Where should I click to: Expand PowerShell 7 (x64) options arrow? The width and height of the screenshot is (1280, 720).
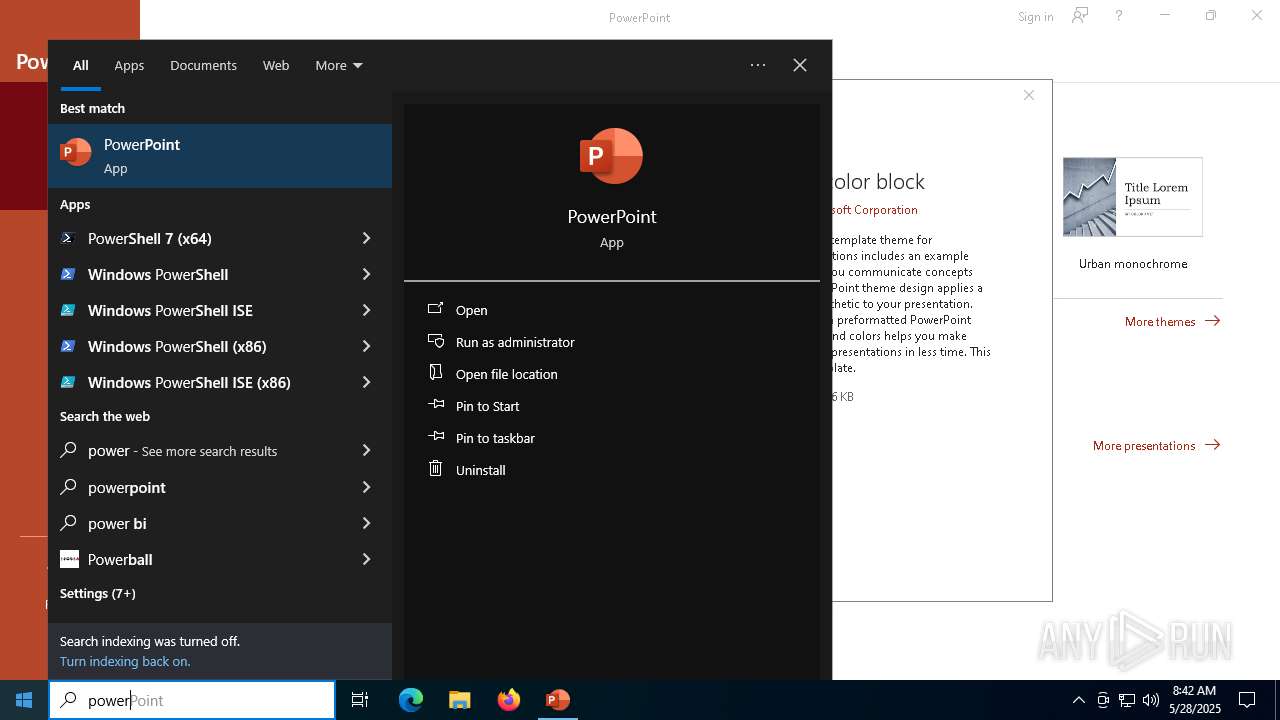tap(366, 238)
